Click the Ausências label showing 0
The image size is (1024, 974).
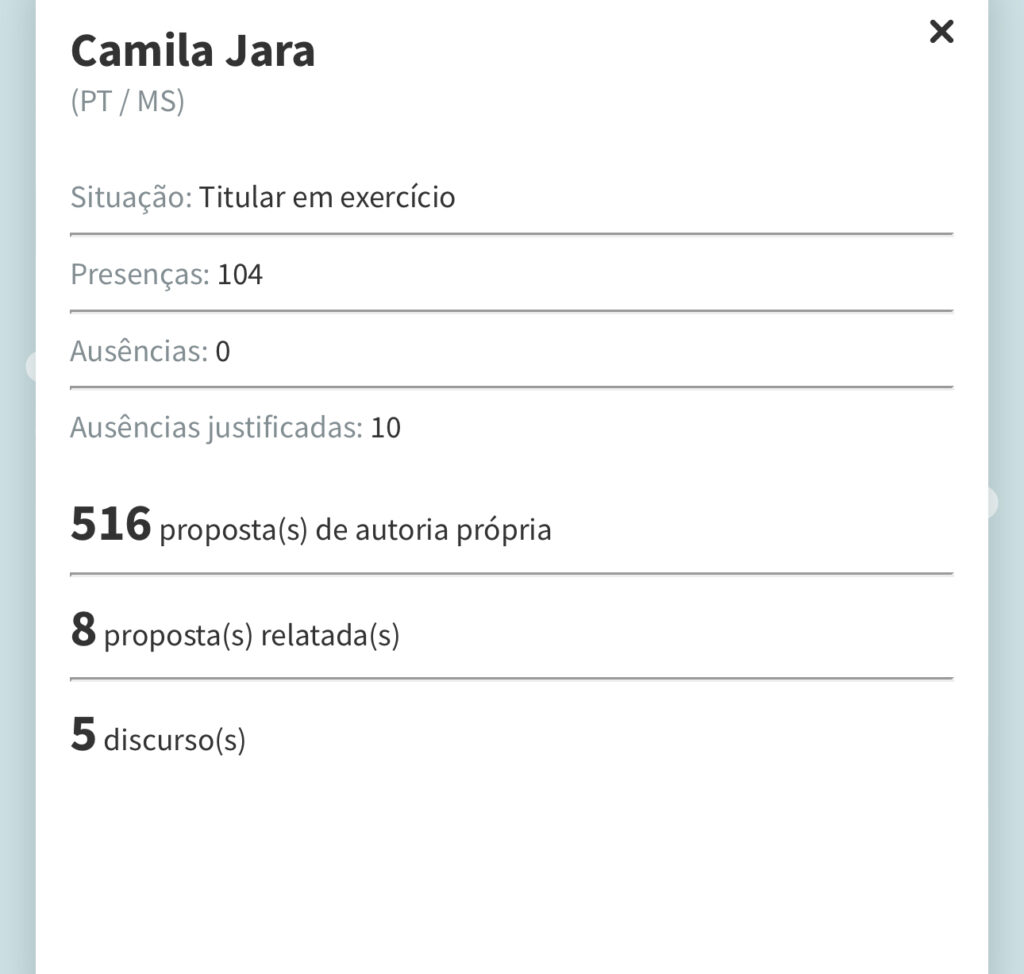tap(138, 351)
